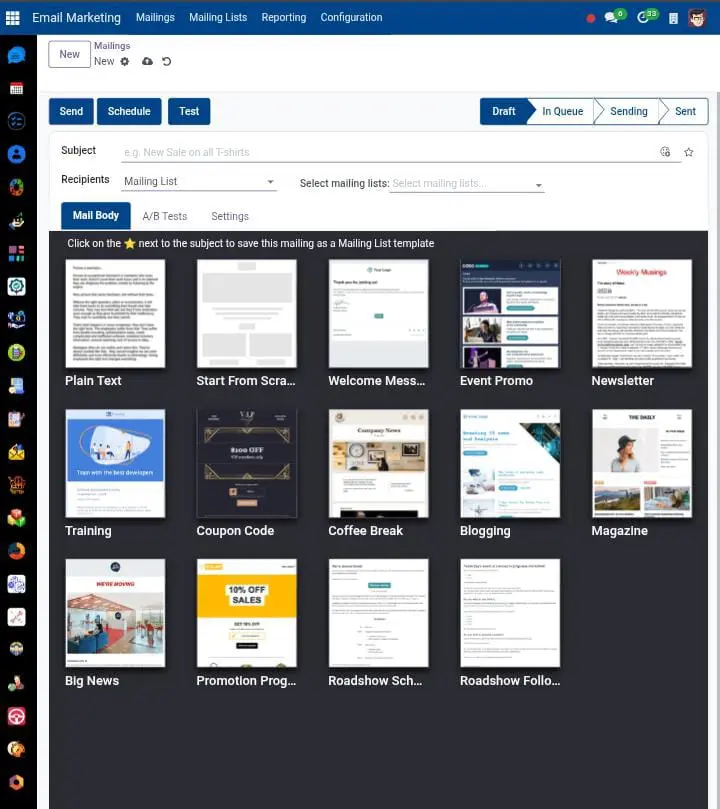
Task: Open Dashboards tiles app in sidebar
Action: [x=17, y=253]
